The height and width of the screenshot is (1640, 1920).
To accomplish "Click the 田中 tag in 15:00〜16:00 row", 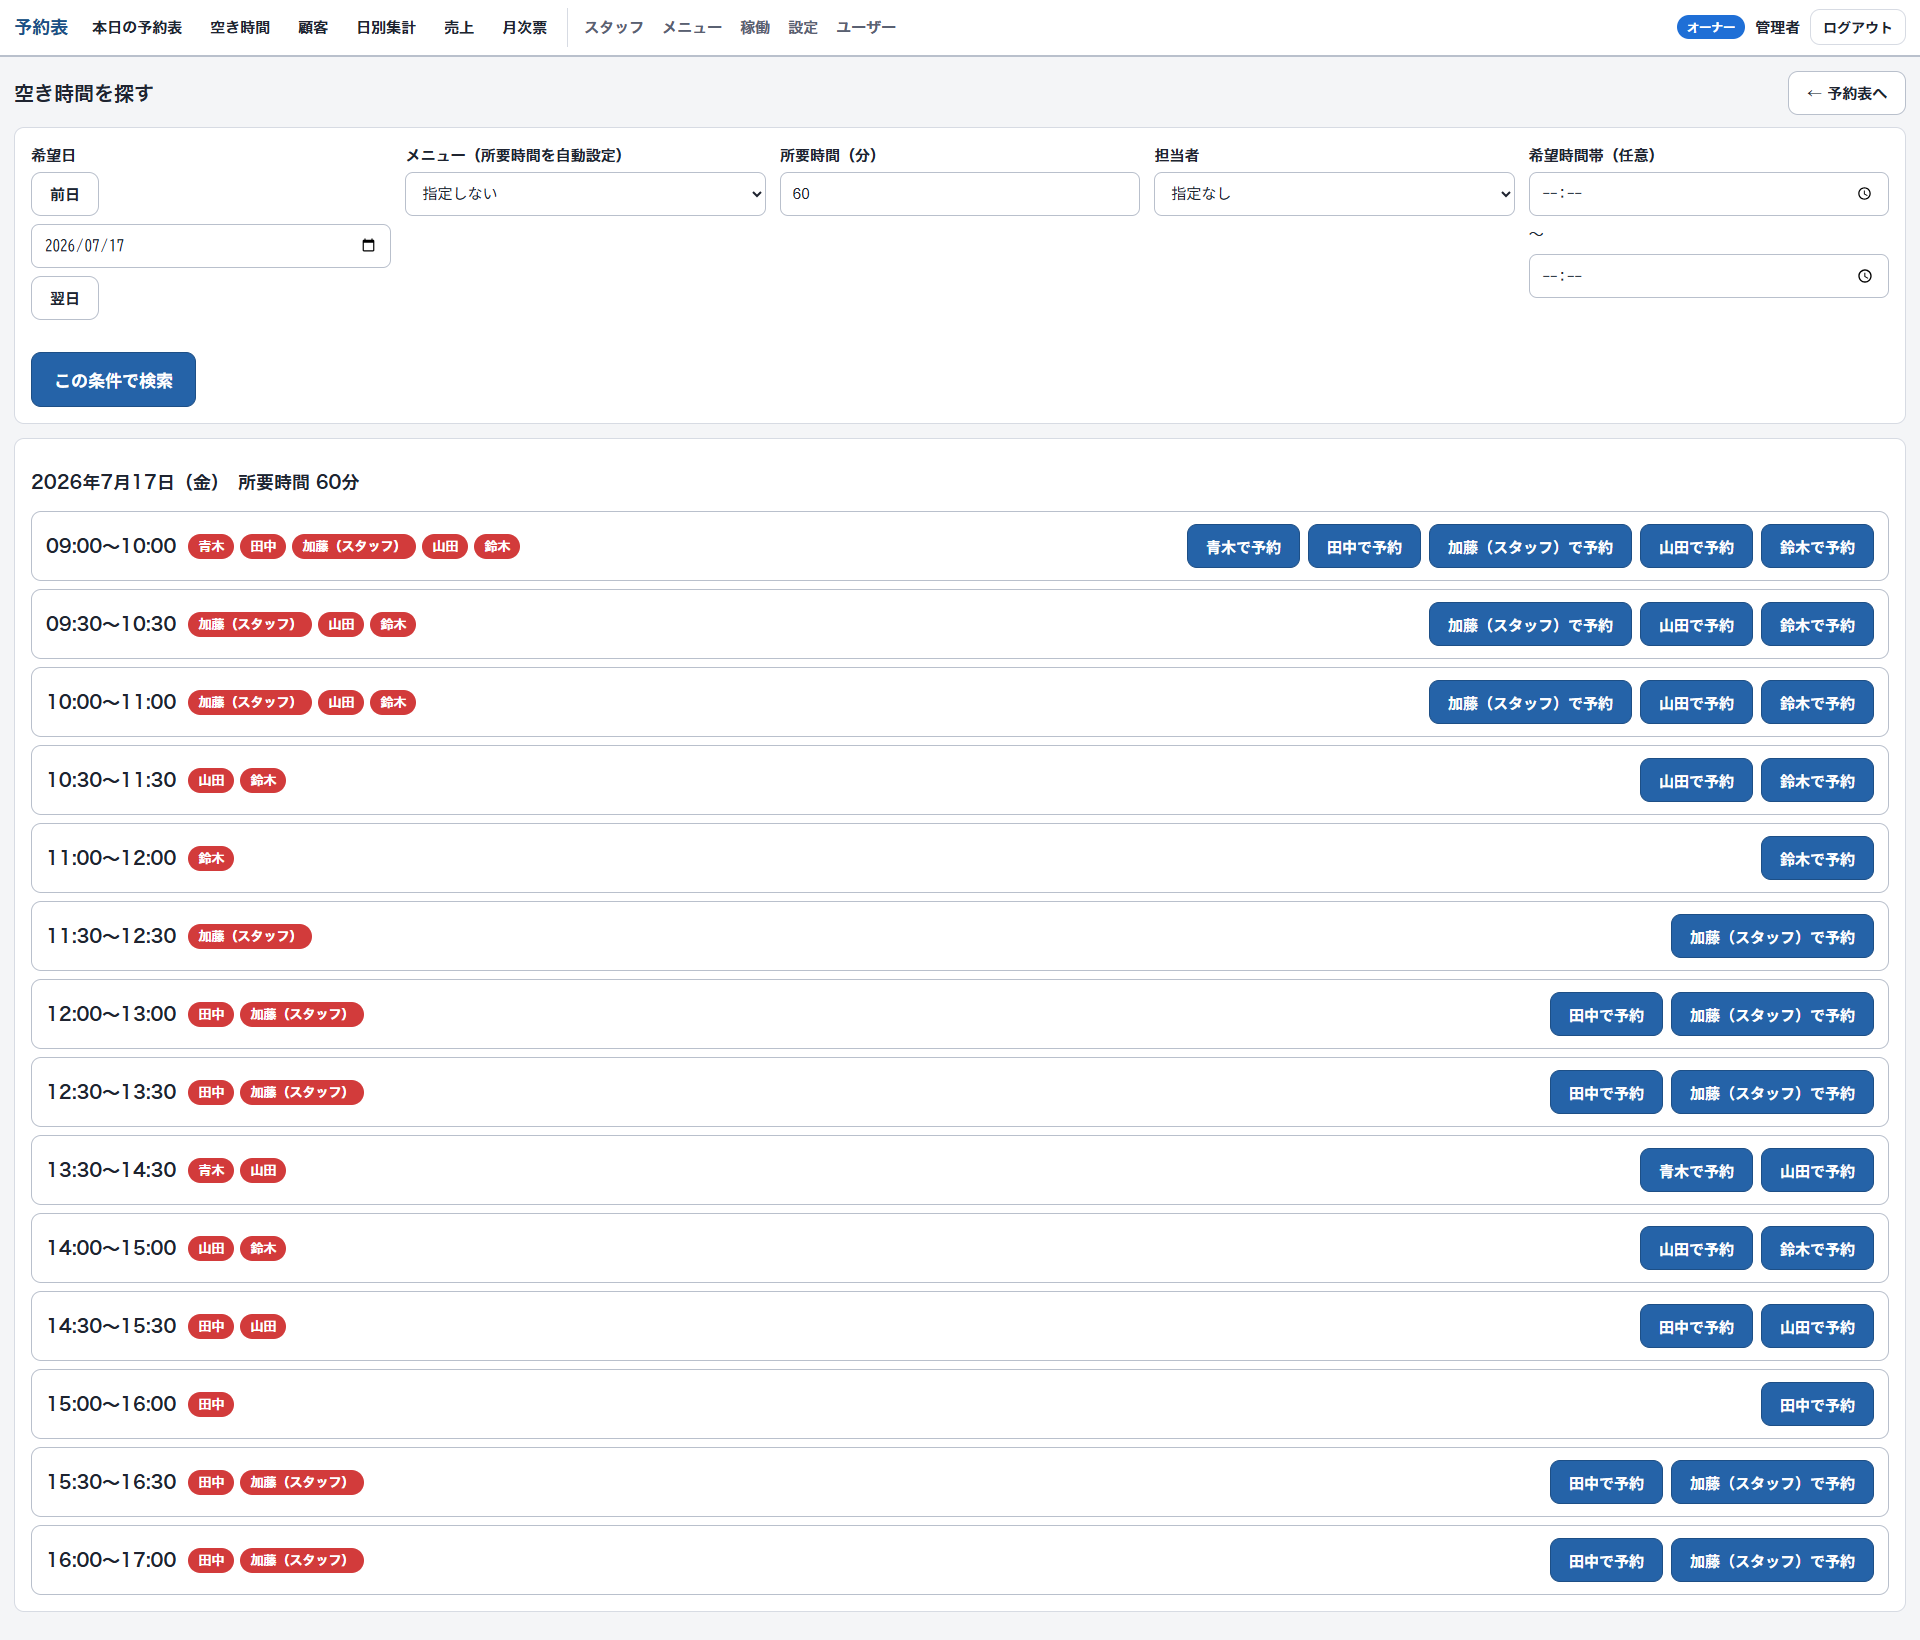I will [211, 1404].
